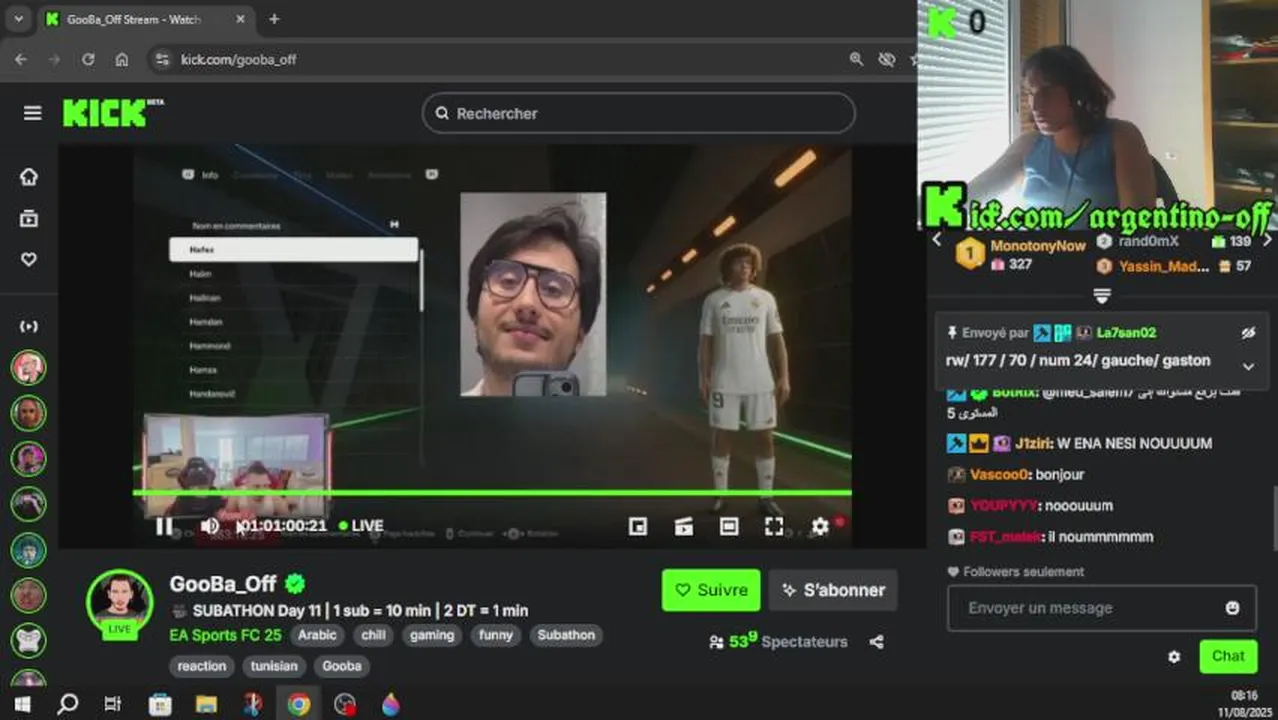Image resolution: width=1278 pixels, height=720 pixels.
Task: Select the gaming tag
Action: (x=432, y=635)
